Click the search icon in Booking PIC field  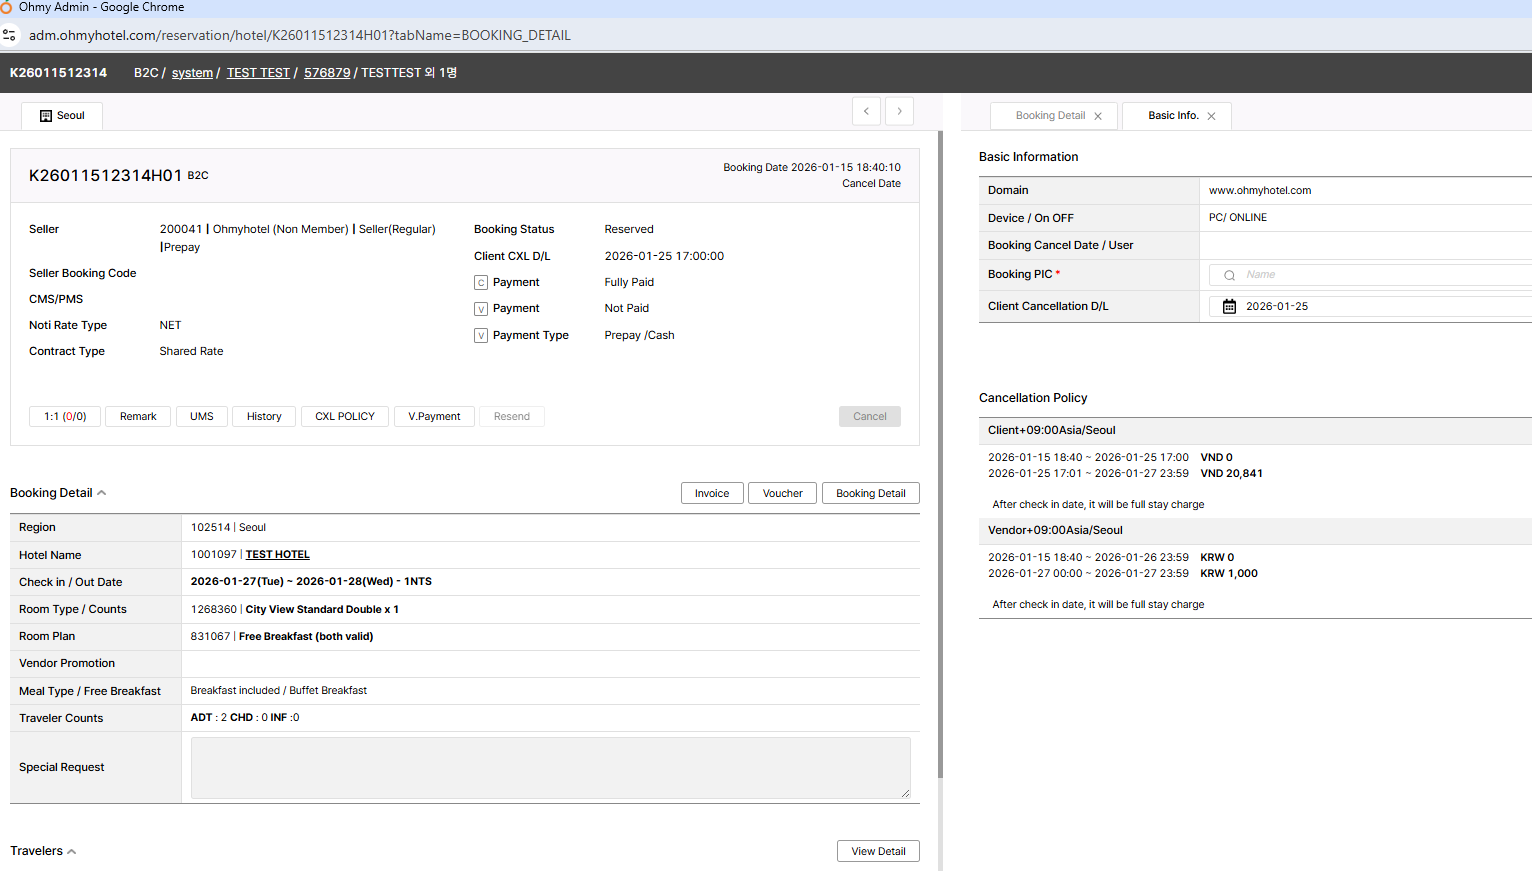tap(1229, 275)
